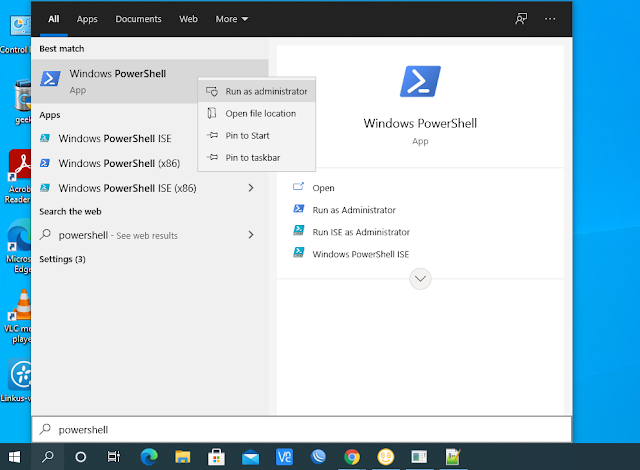Choose Run as administrator in context menu
This screenshot has height=470, width=640.
tap(257, 91)
